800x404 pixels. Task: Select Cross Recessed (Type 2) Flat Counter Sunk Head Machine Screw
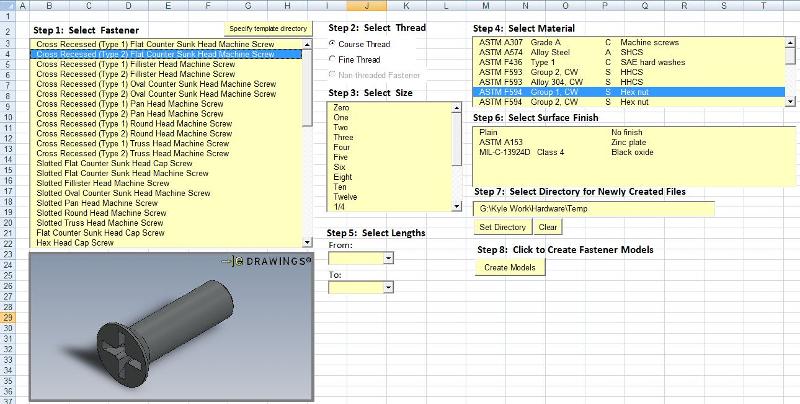pyautogui.click(x=166, y=54)
